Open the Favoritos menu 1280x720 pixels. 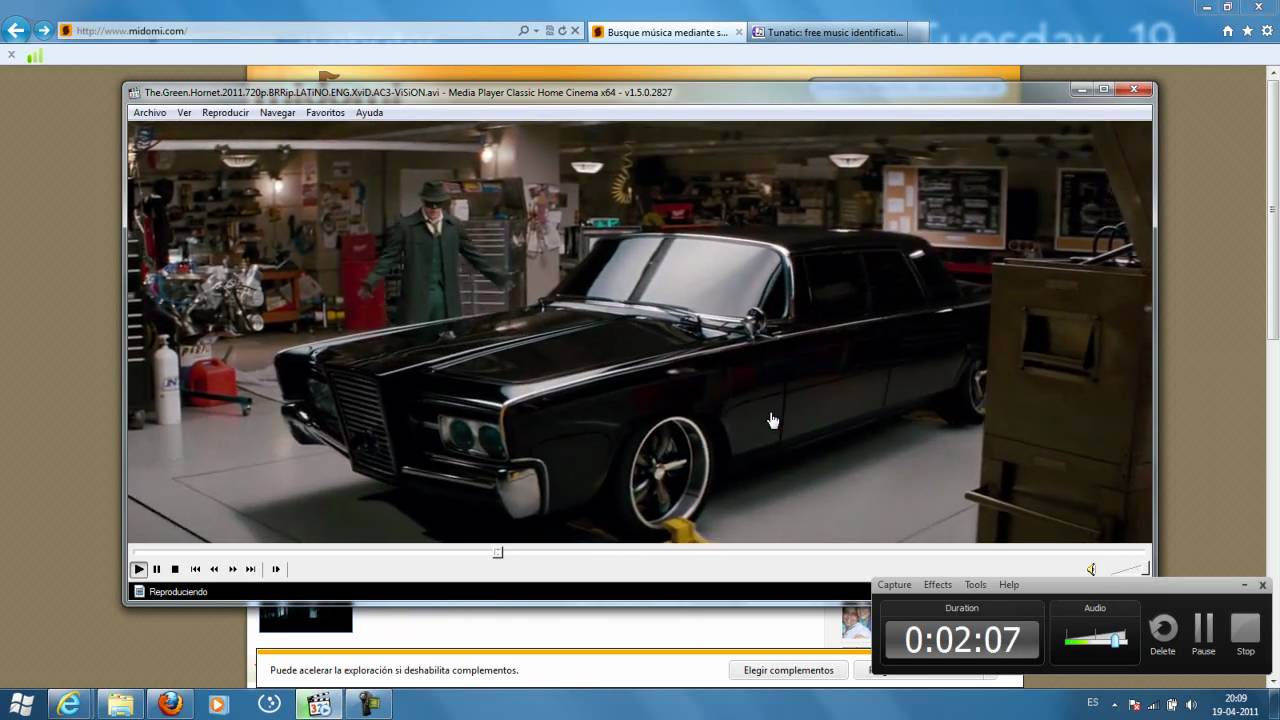pos(326,113)
